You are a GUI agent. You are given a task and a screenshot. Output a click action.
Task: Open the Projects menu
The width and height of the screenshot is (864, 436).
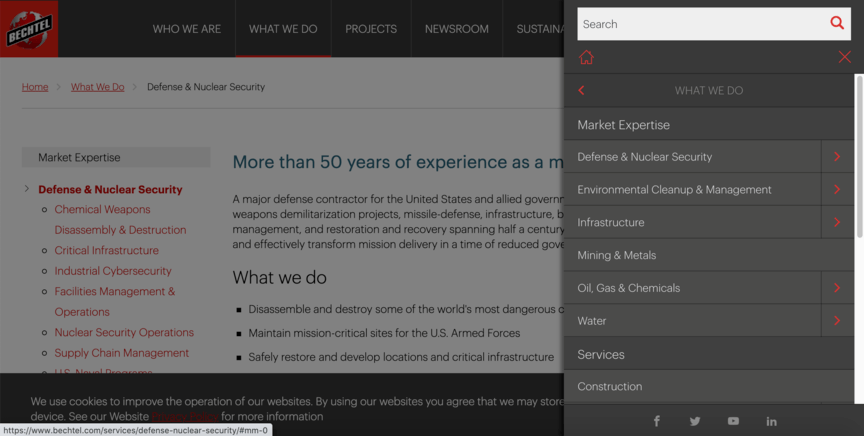371,29
